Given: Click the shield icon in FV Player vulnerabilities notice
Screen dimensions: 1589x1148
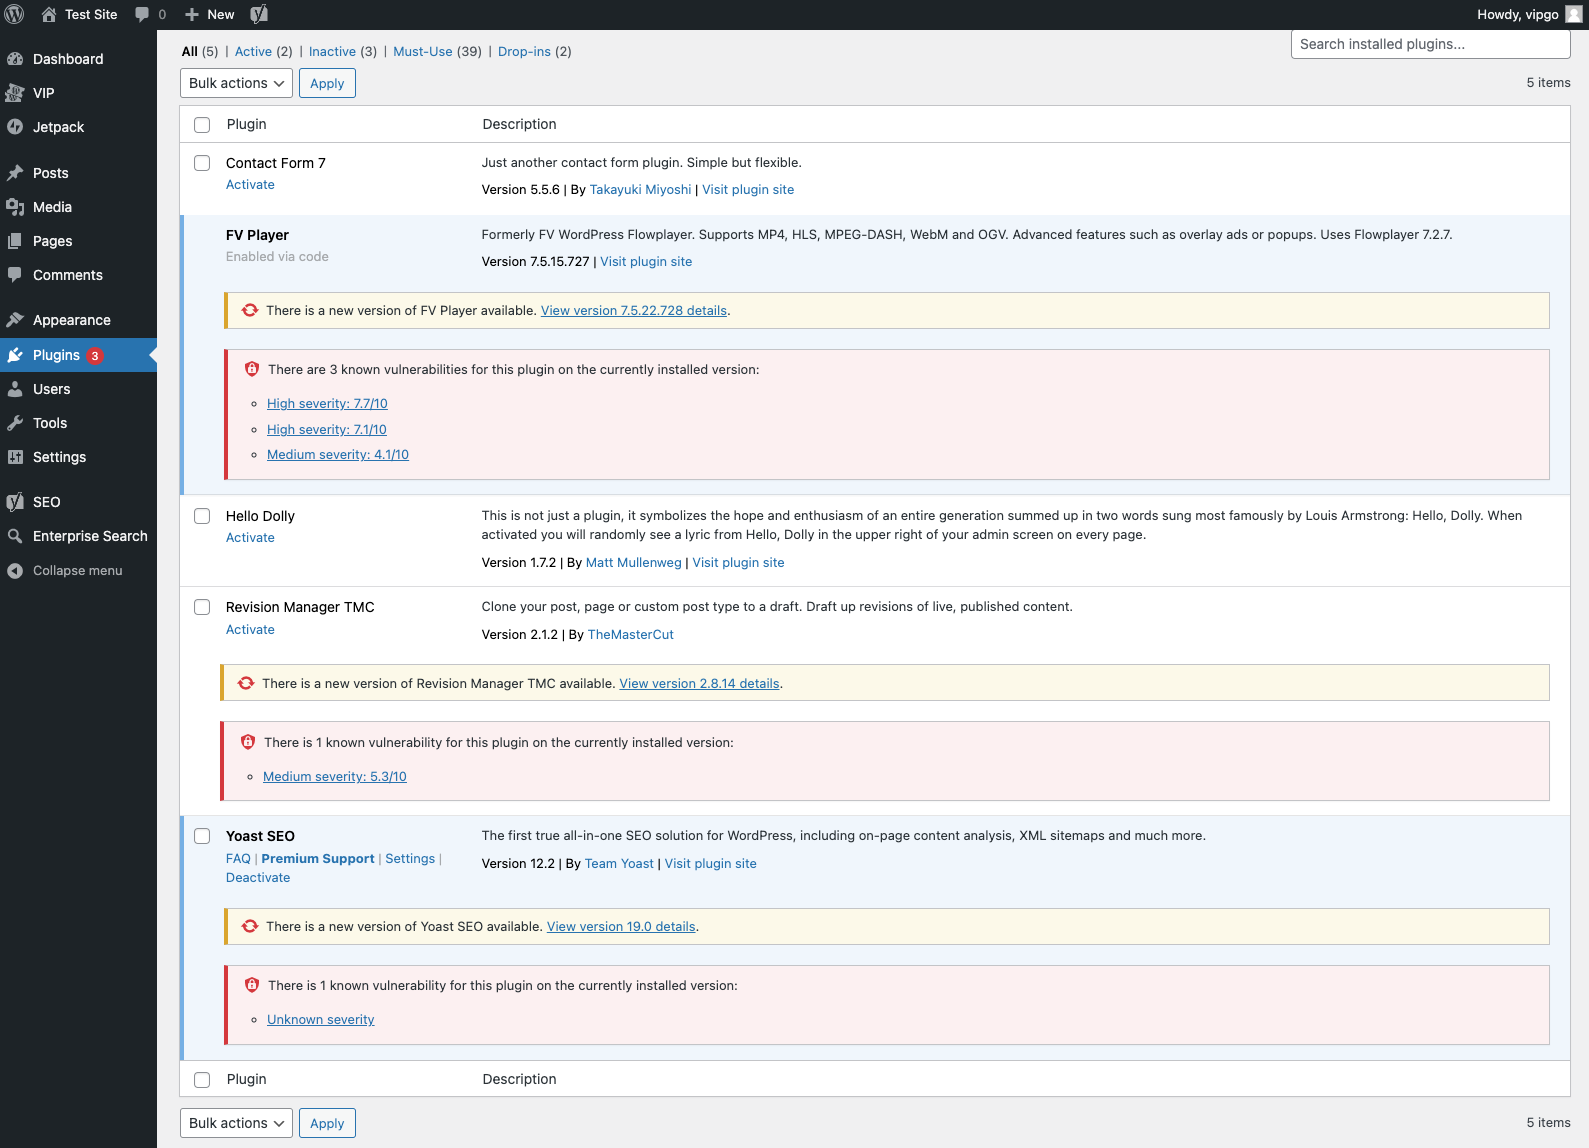Looking at the screenshot, I should [x=252, y=369].
